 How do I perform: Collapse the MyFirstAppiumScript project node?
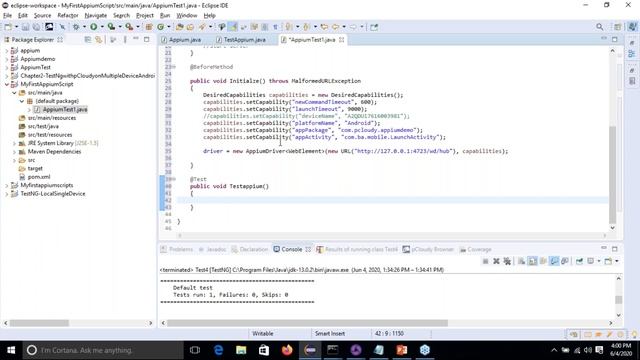[7, 84]
